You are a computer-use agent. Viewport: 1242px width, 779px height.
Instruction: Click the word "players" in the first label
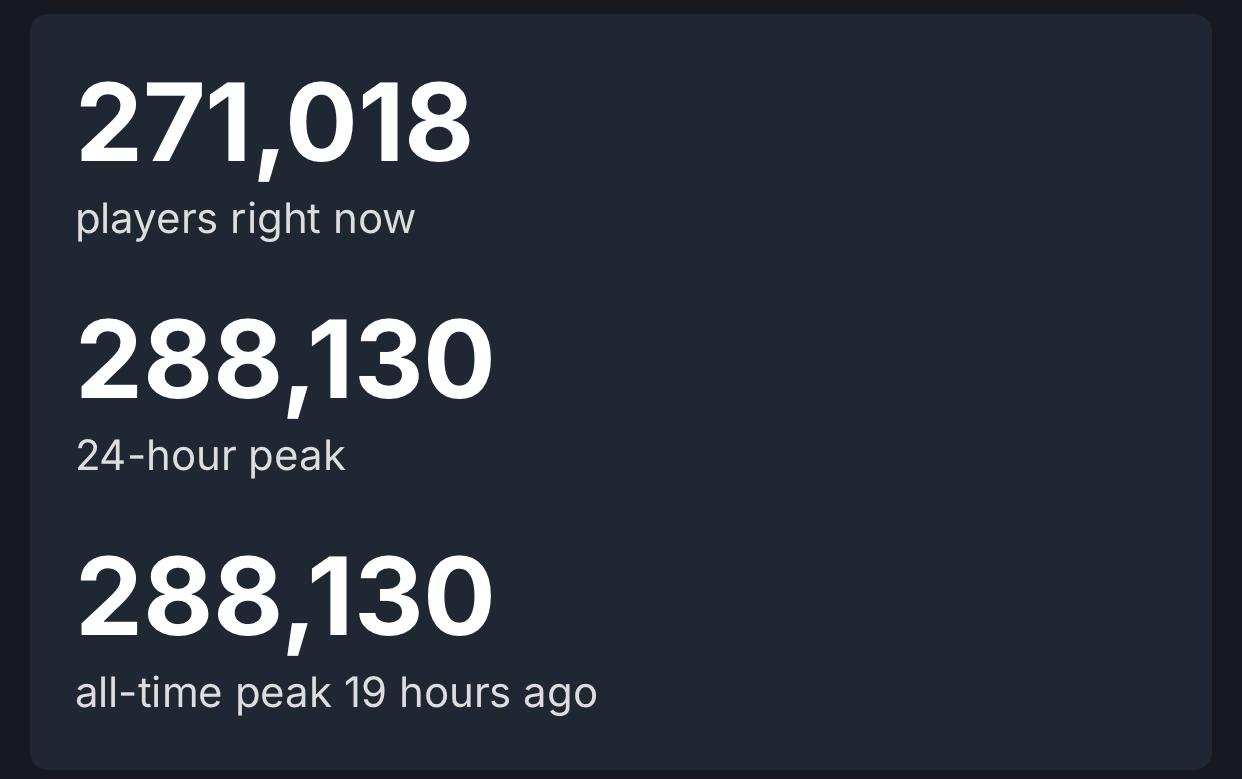[x=146, y=220]
